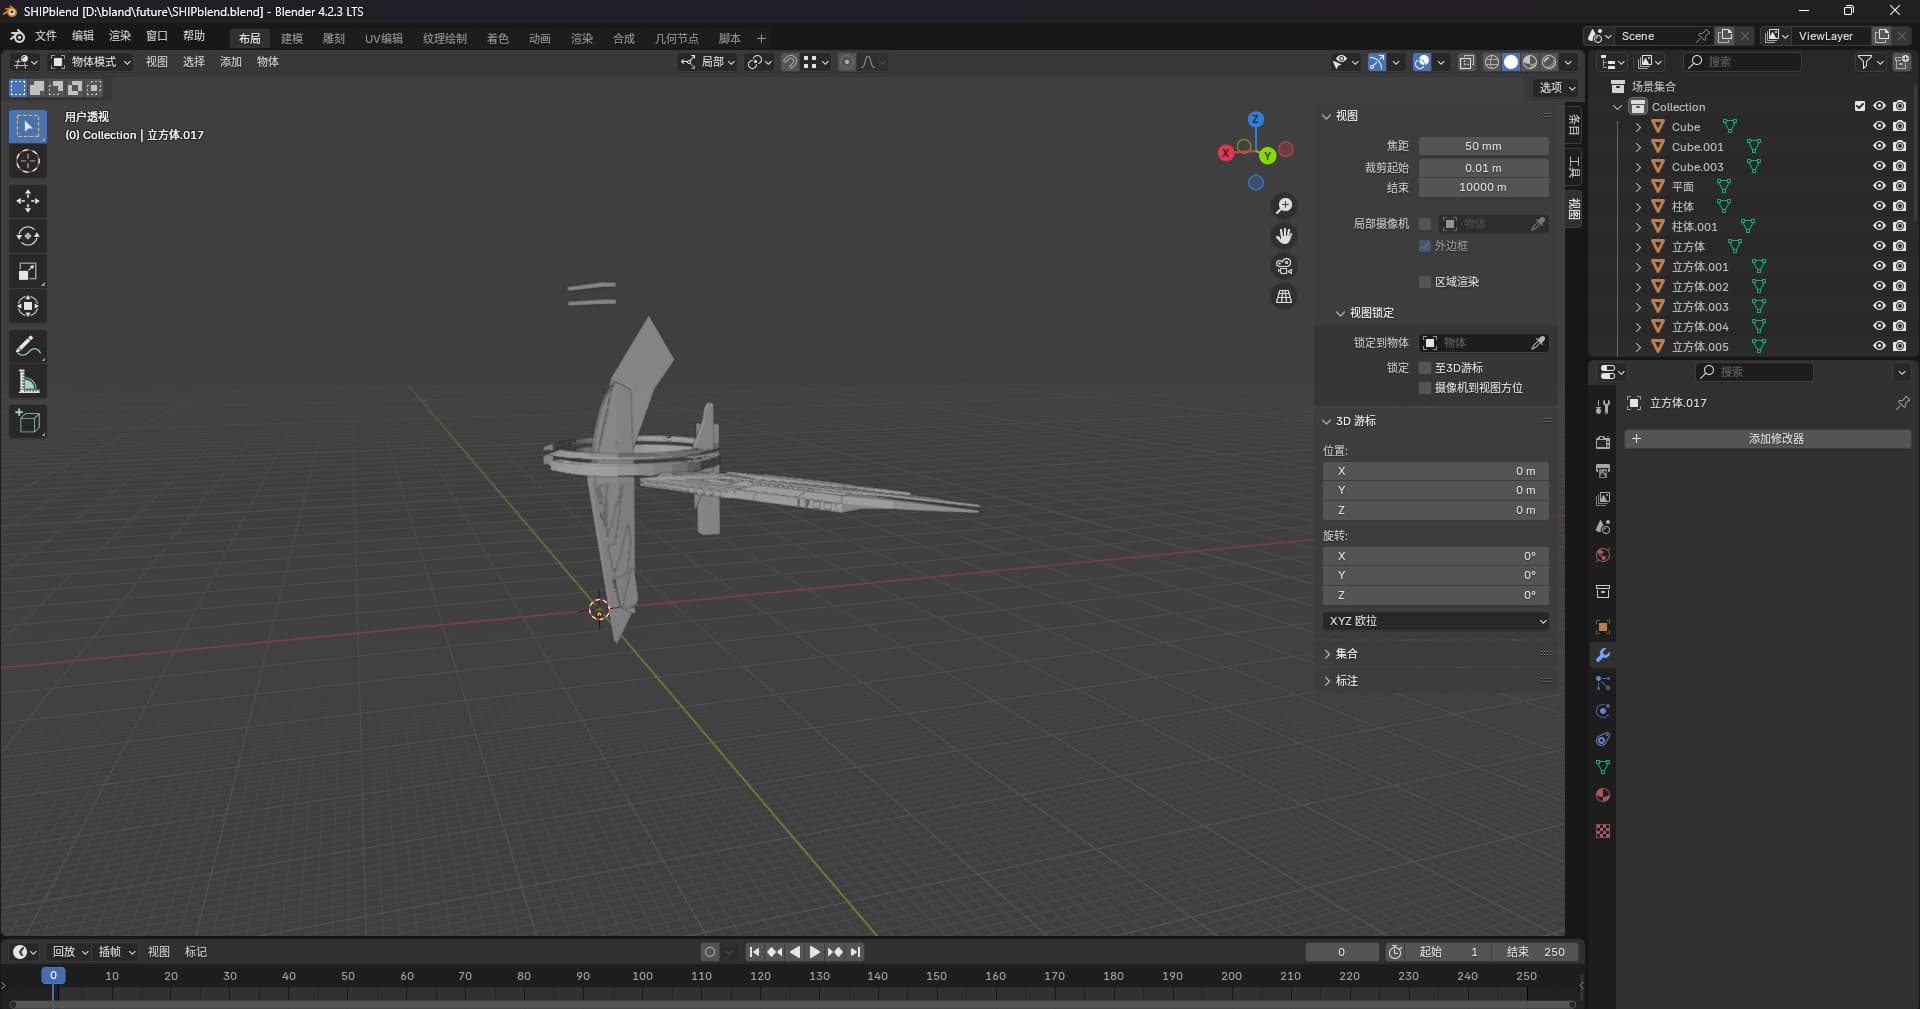Select the Add Cube tool

tap(28, 422)
